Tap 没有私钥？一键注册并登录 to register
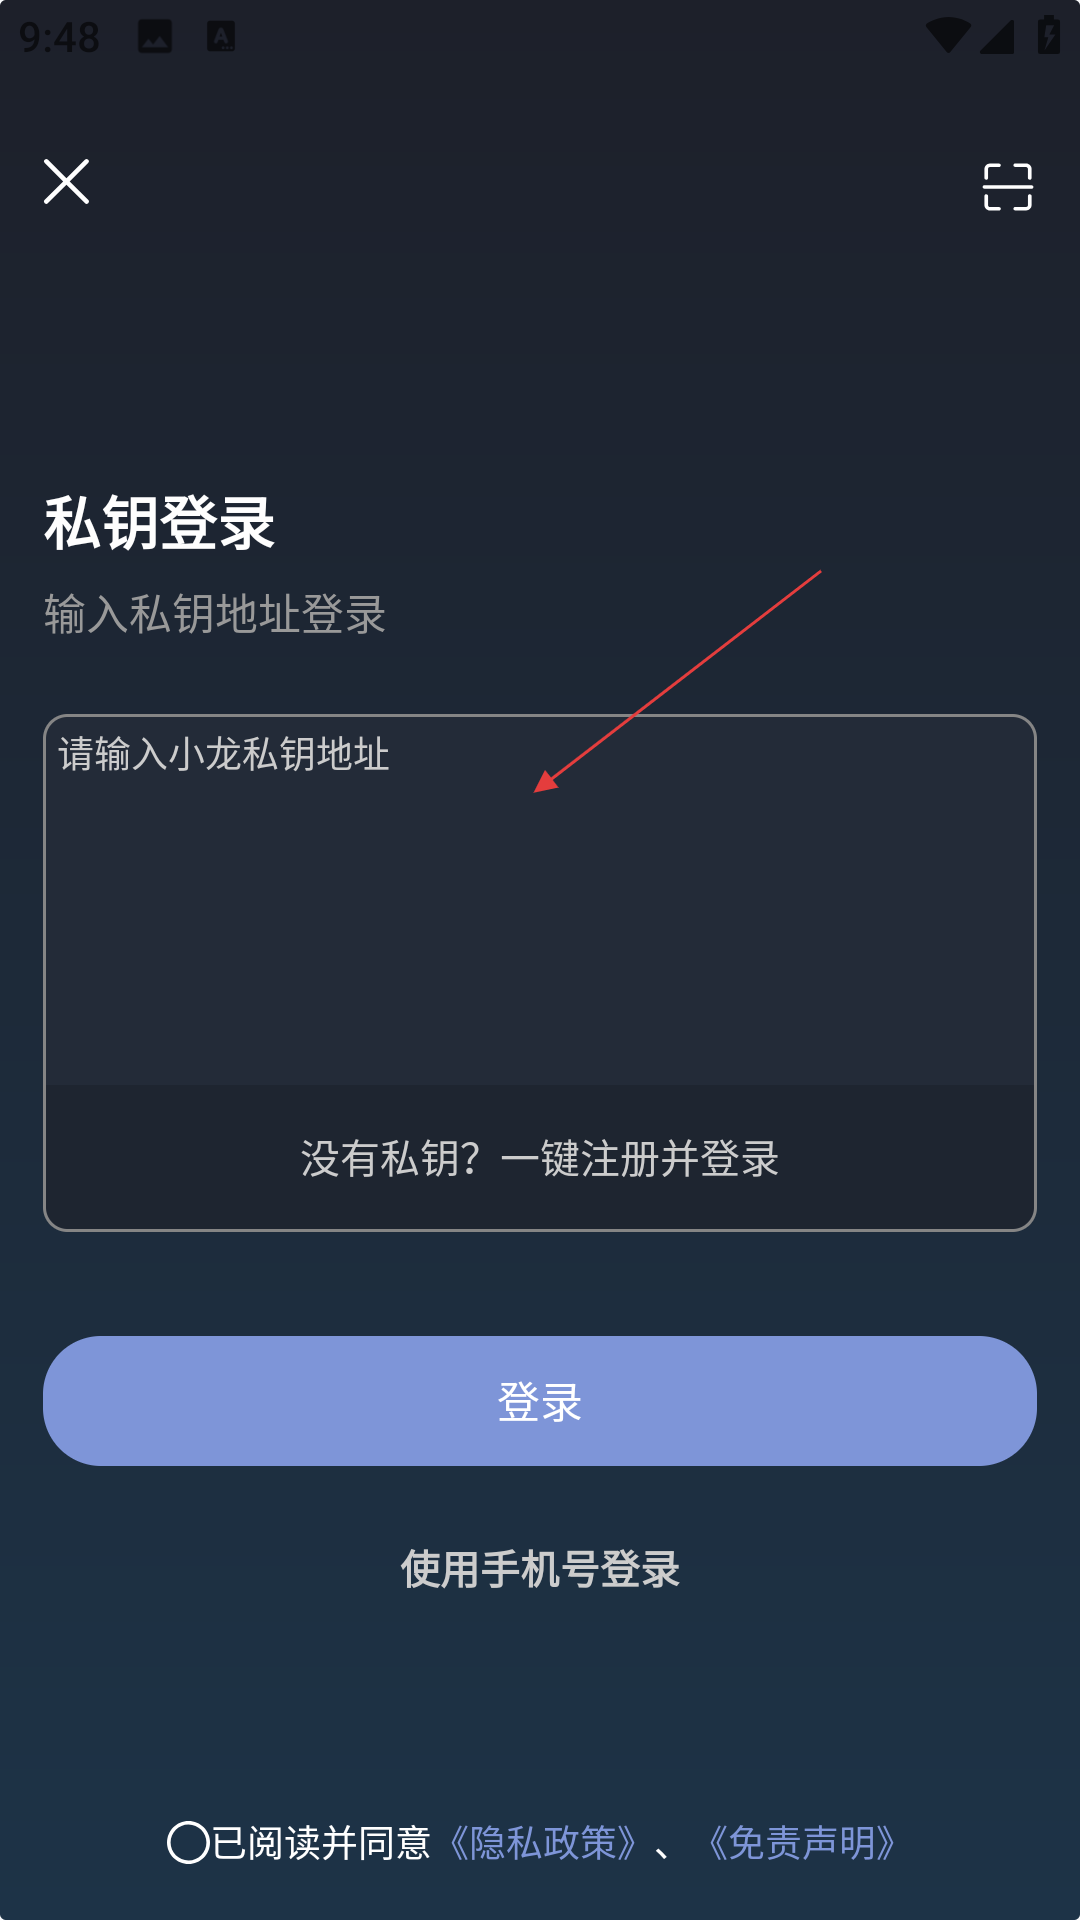The height and width of the screenshot is (1920, 1080). click(x=540, y=1159)
